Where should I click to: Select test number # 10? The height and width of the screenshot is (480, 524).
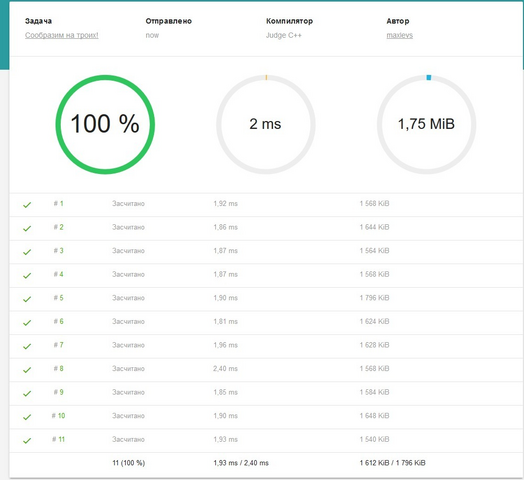[x=58, y=415]
